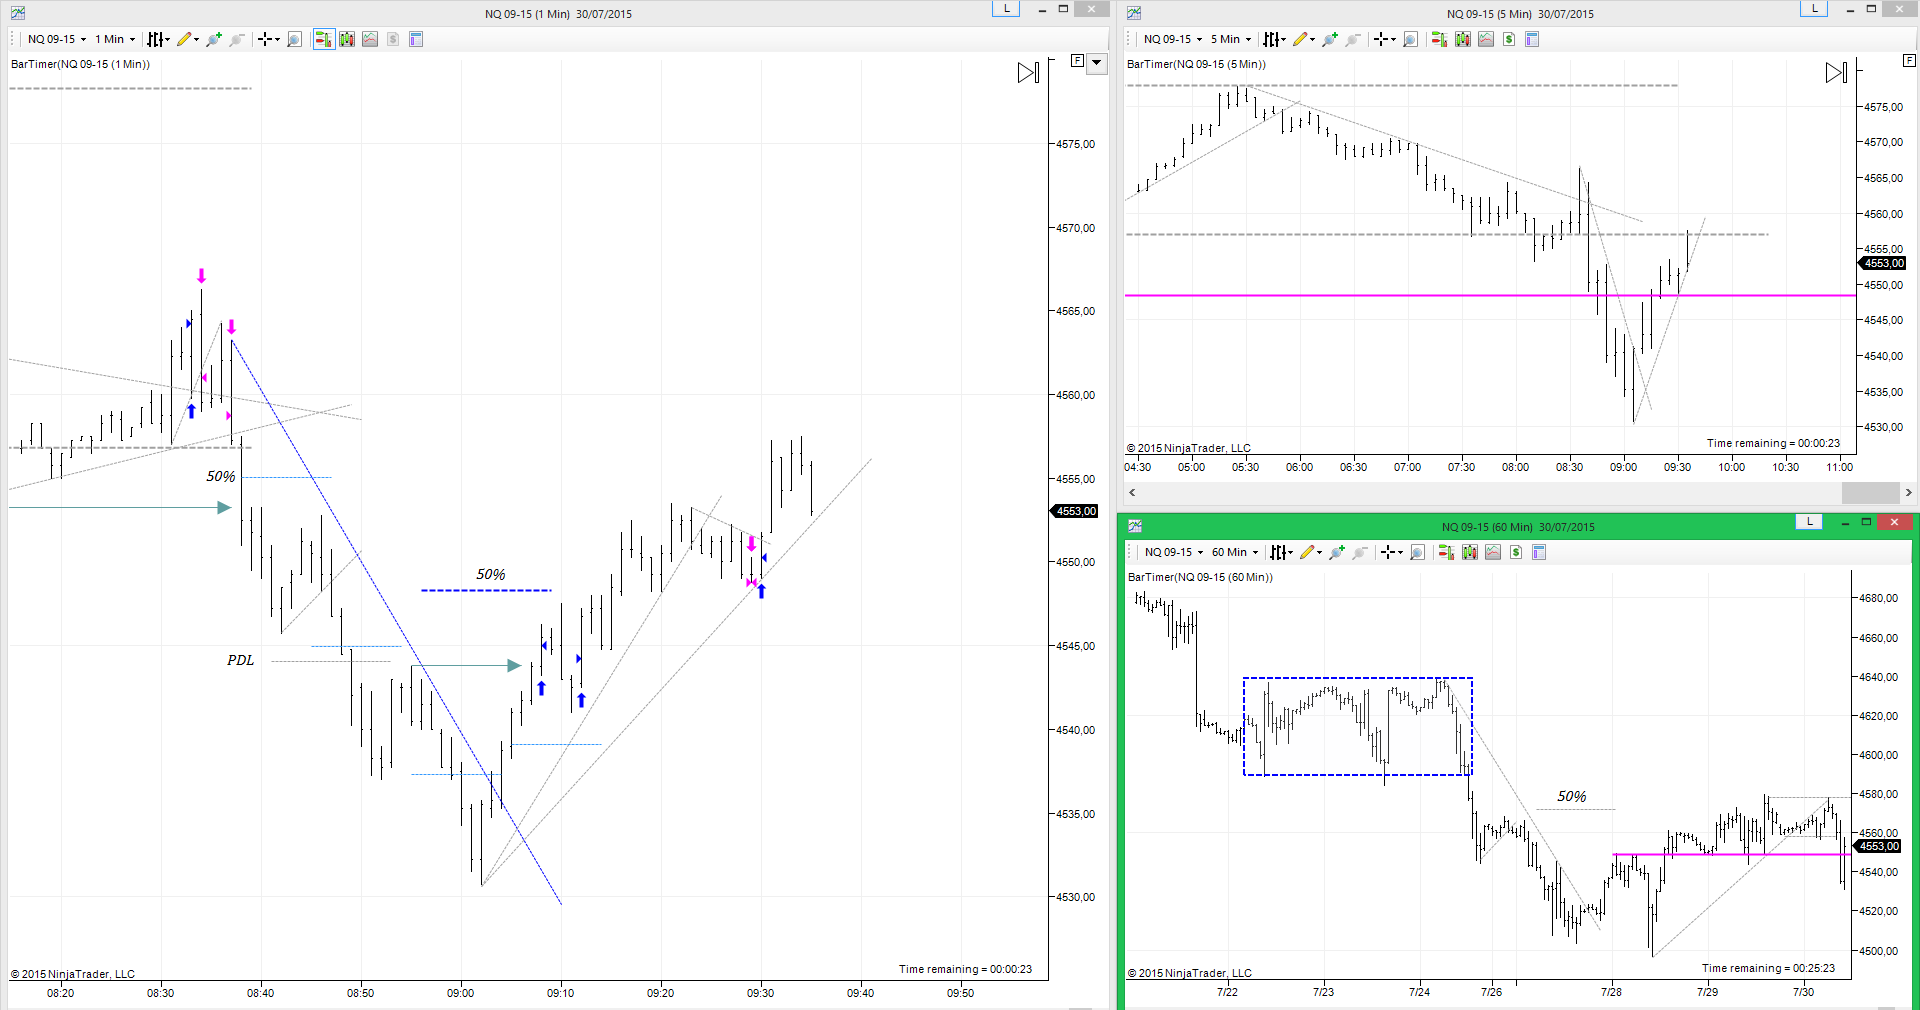Image resolution: width=1920 pixels, height=1010 pixels.
Task: Open Indicators icon in 5 Min chart
Action: [1486, 39]
